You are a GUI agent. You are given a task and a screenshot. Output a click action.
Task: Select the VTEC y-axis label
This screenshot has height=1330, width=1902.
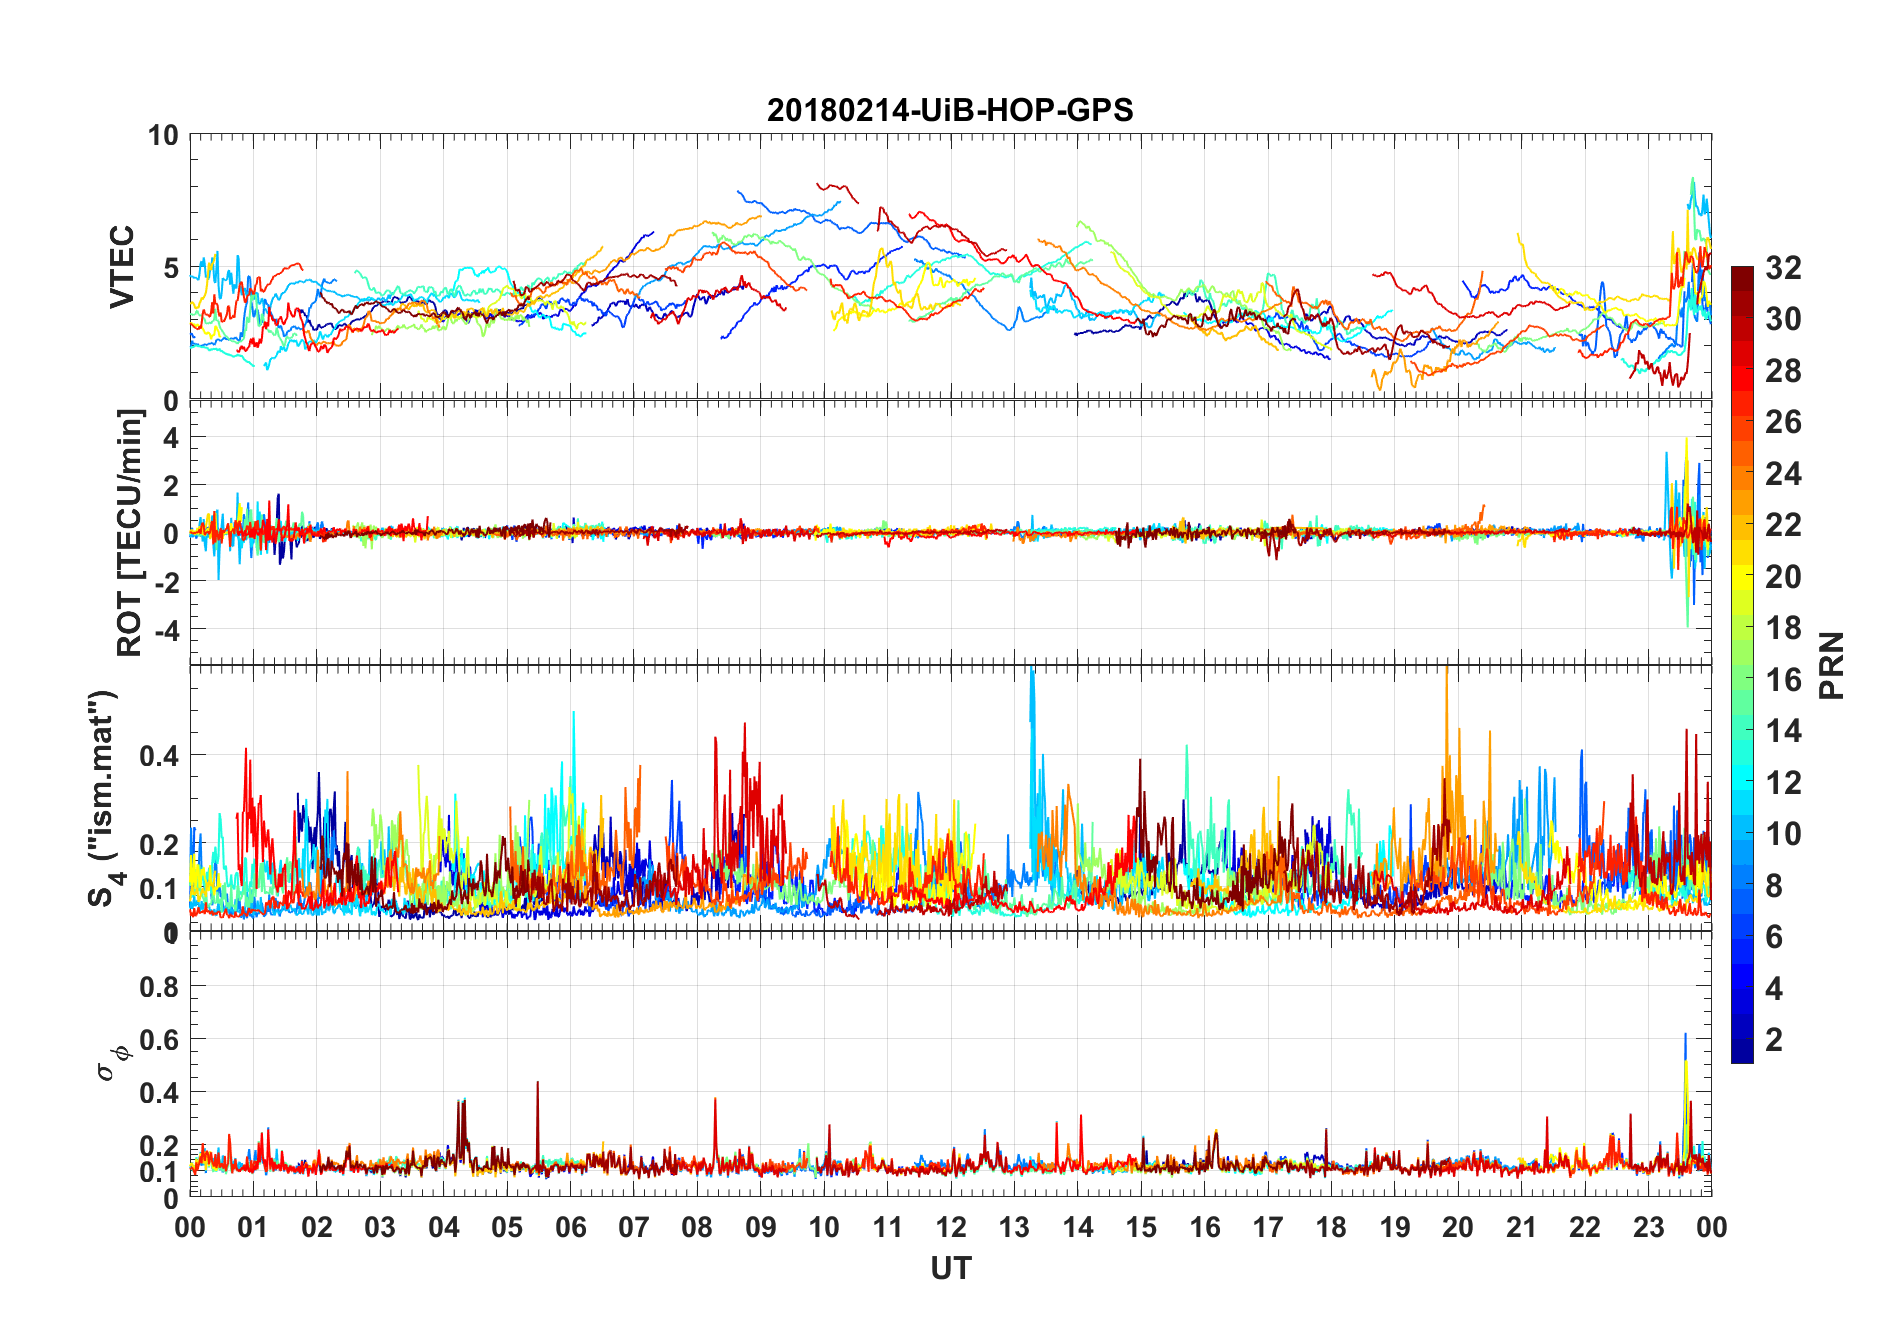coord(122,267)
